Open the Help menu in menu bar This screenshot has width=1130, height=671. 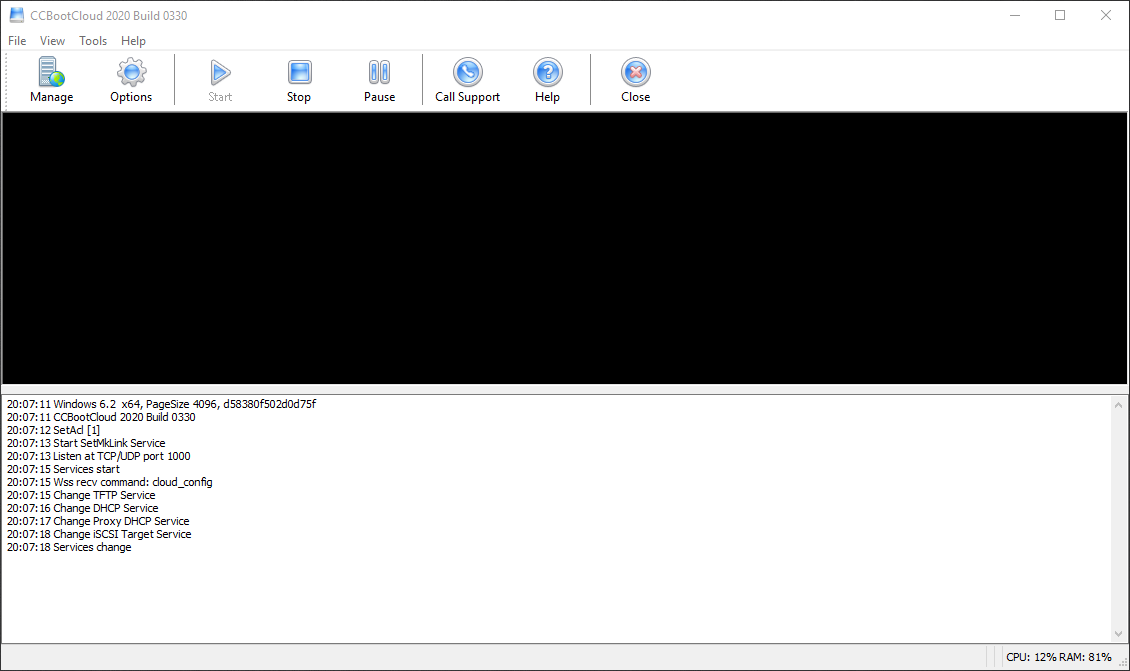tap(133, 41)
